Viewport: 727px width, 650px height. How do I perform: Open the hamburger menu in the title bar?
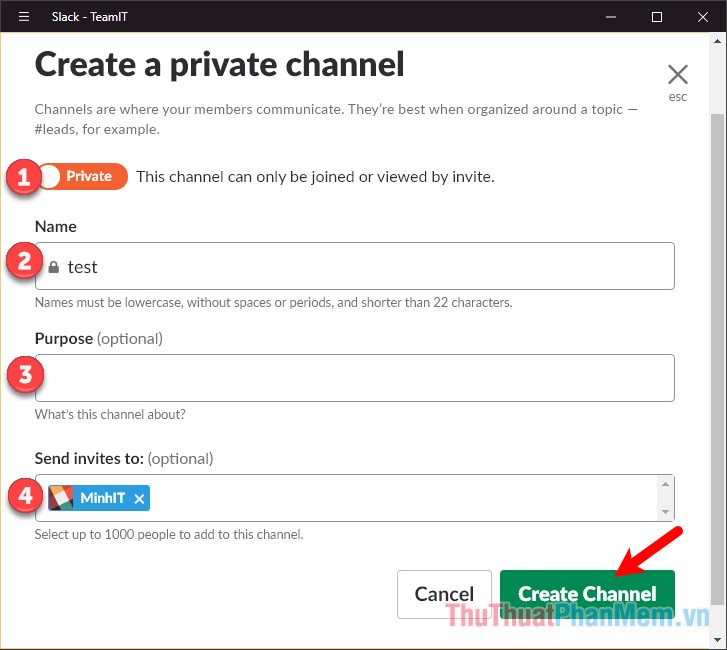coord(24,17)
